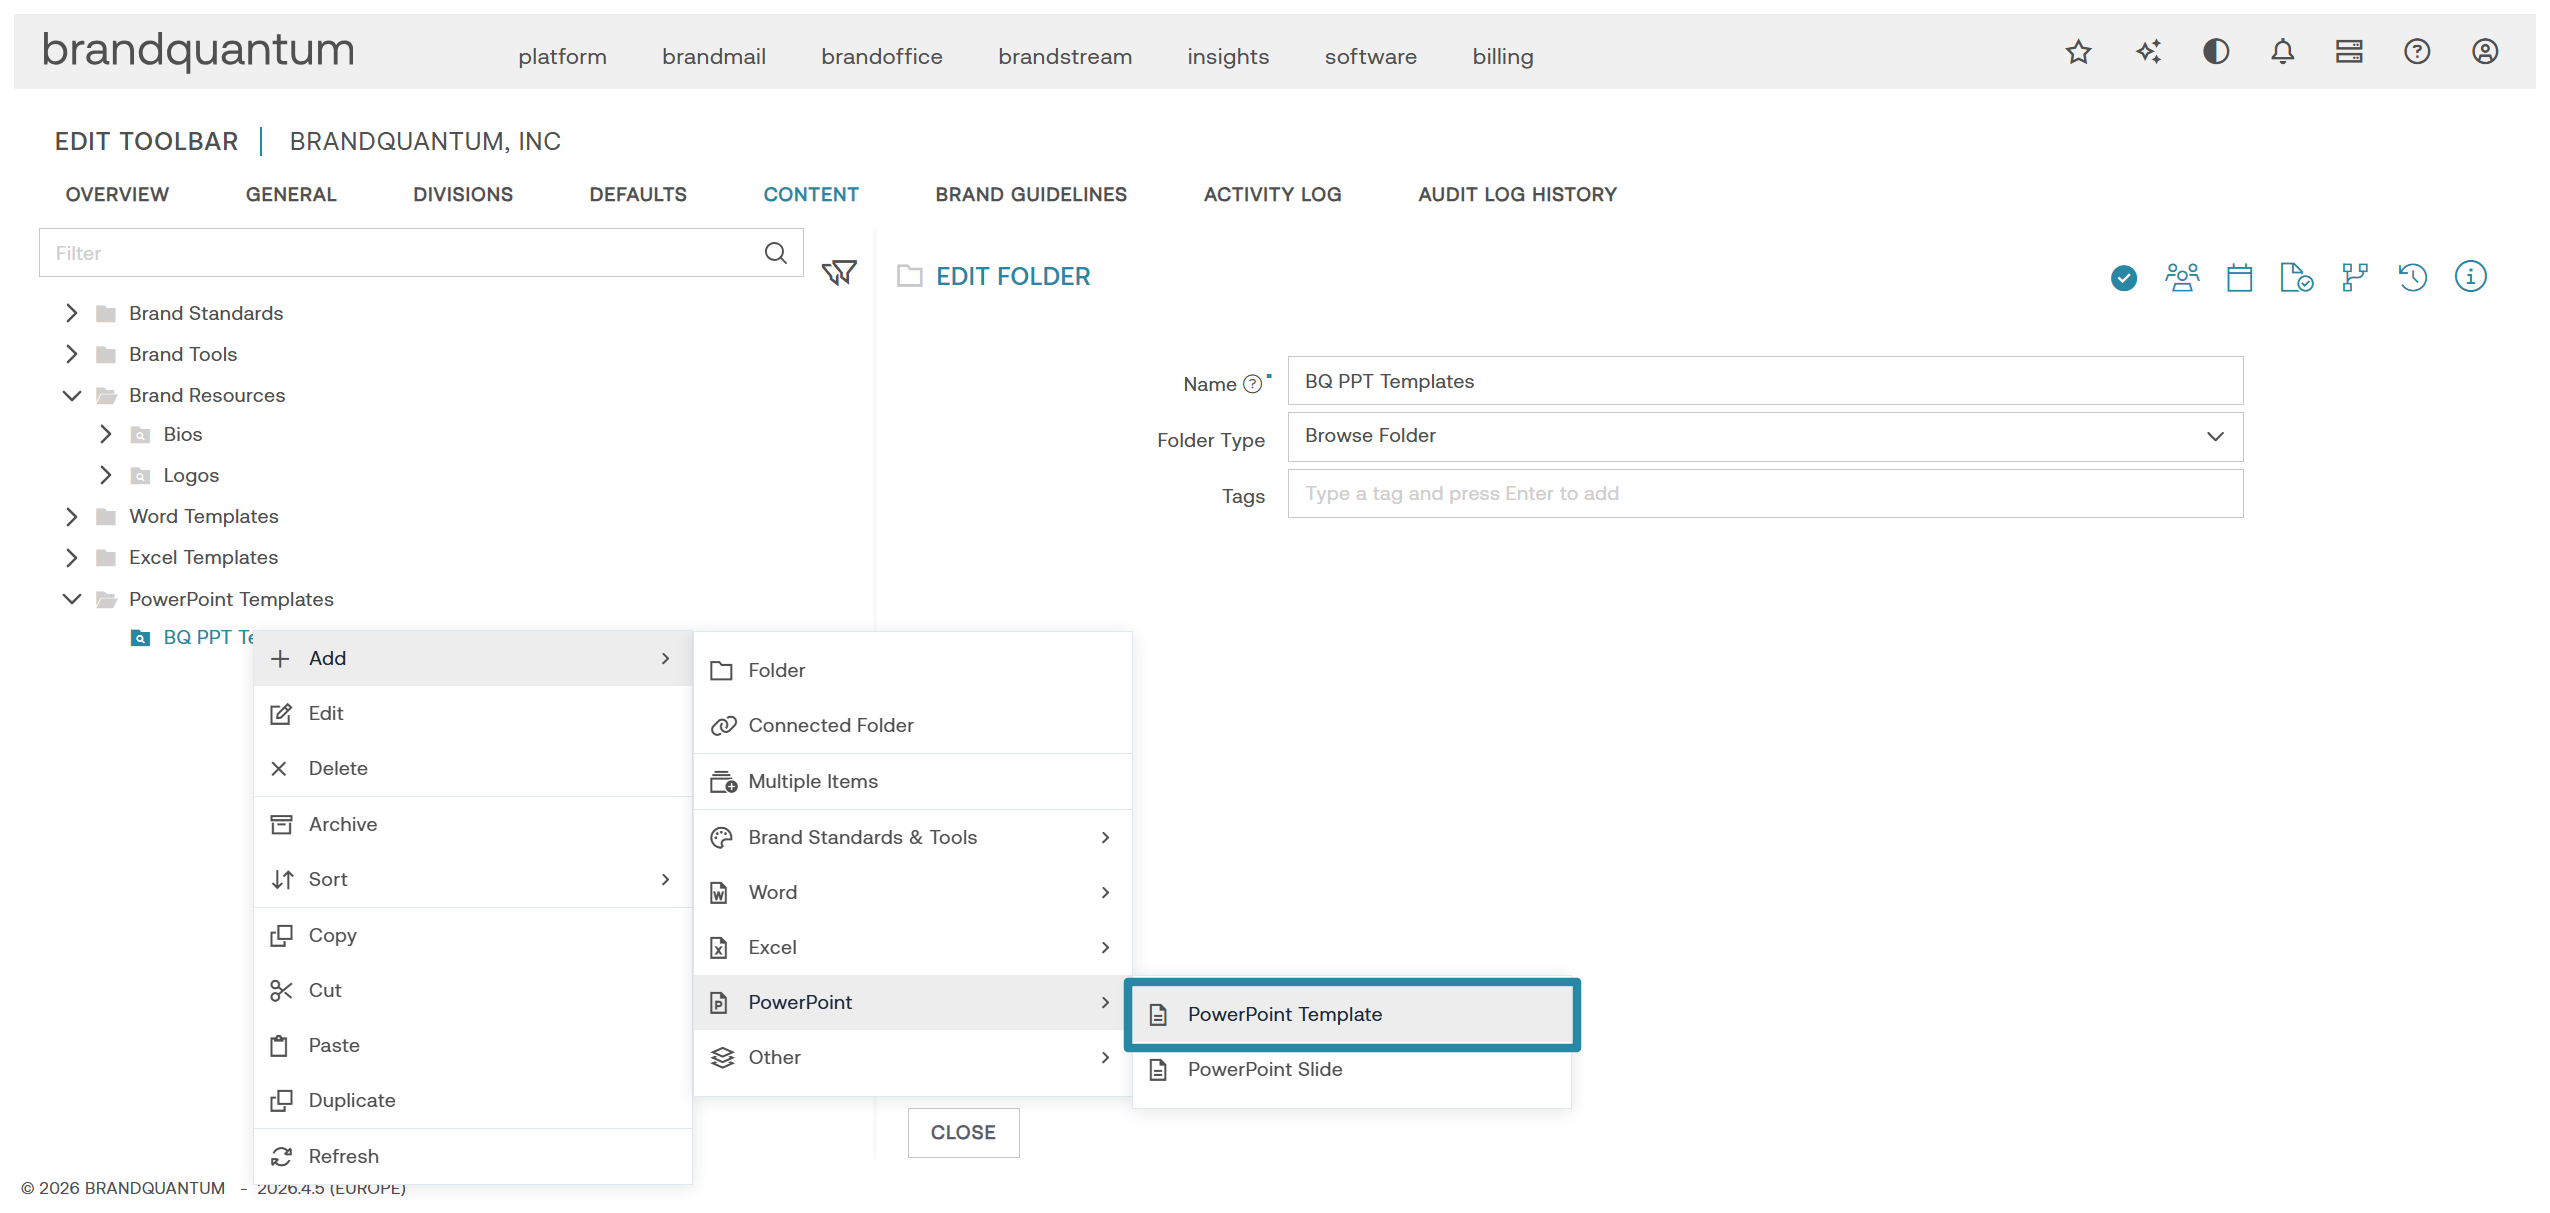The image size is (2550, 1213).
Task: Click the filter funnel icon
Action: (x=839, y=273)
